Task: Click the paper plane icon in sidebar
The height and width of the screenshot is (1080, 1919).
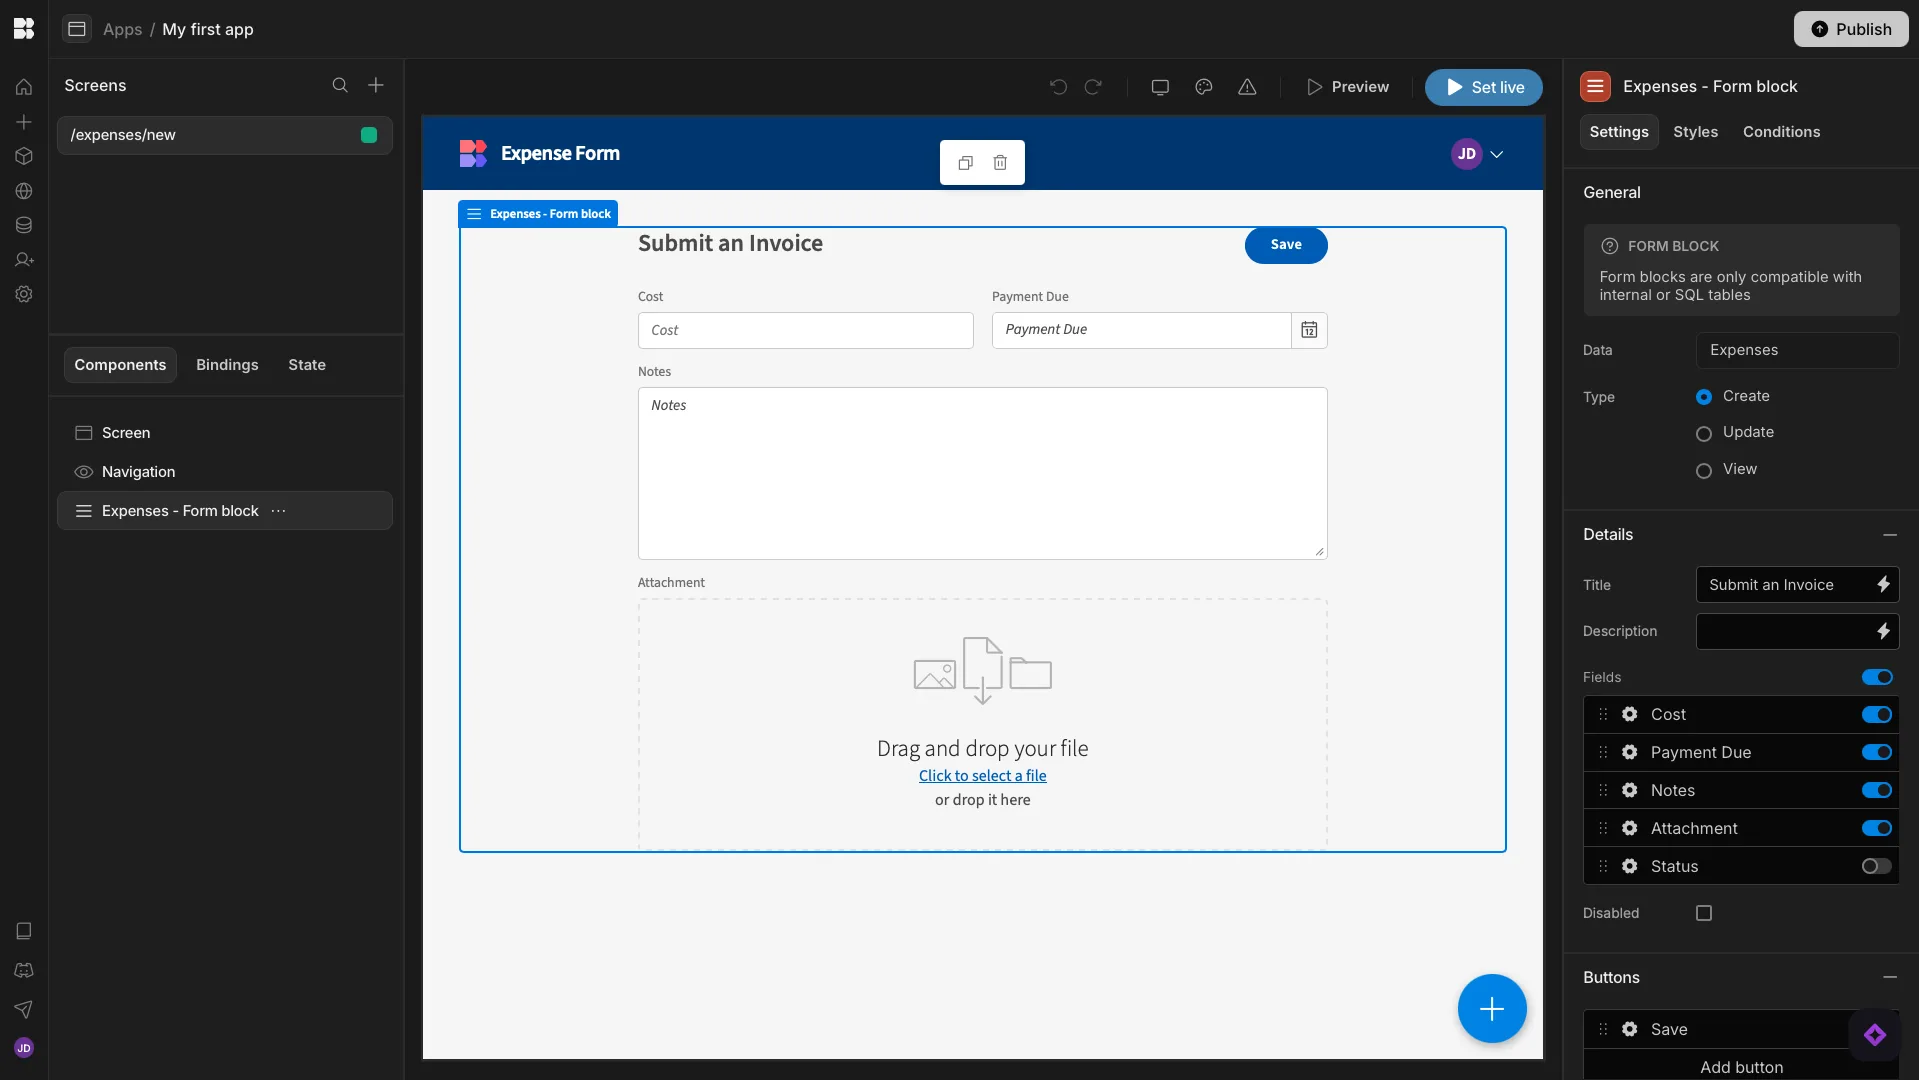Action: [x=24, y=1009]
